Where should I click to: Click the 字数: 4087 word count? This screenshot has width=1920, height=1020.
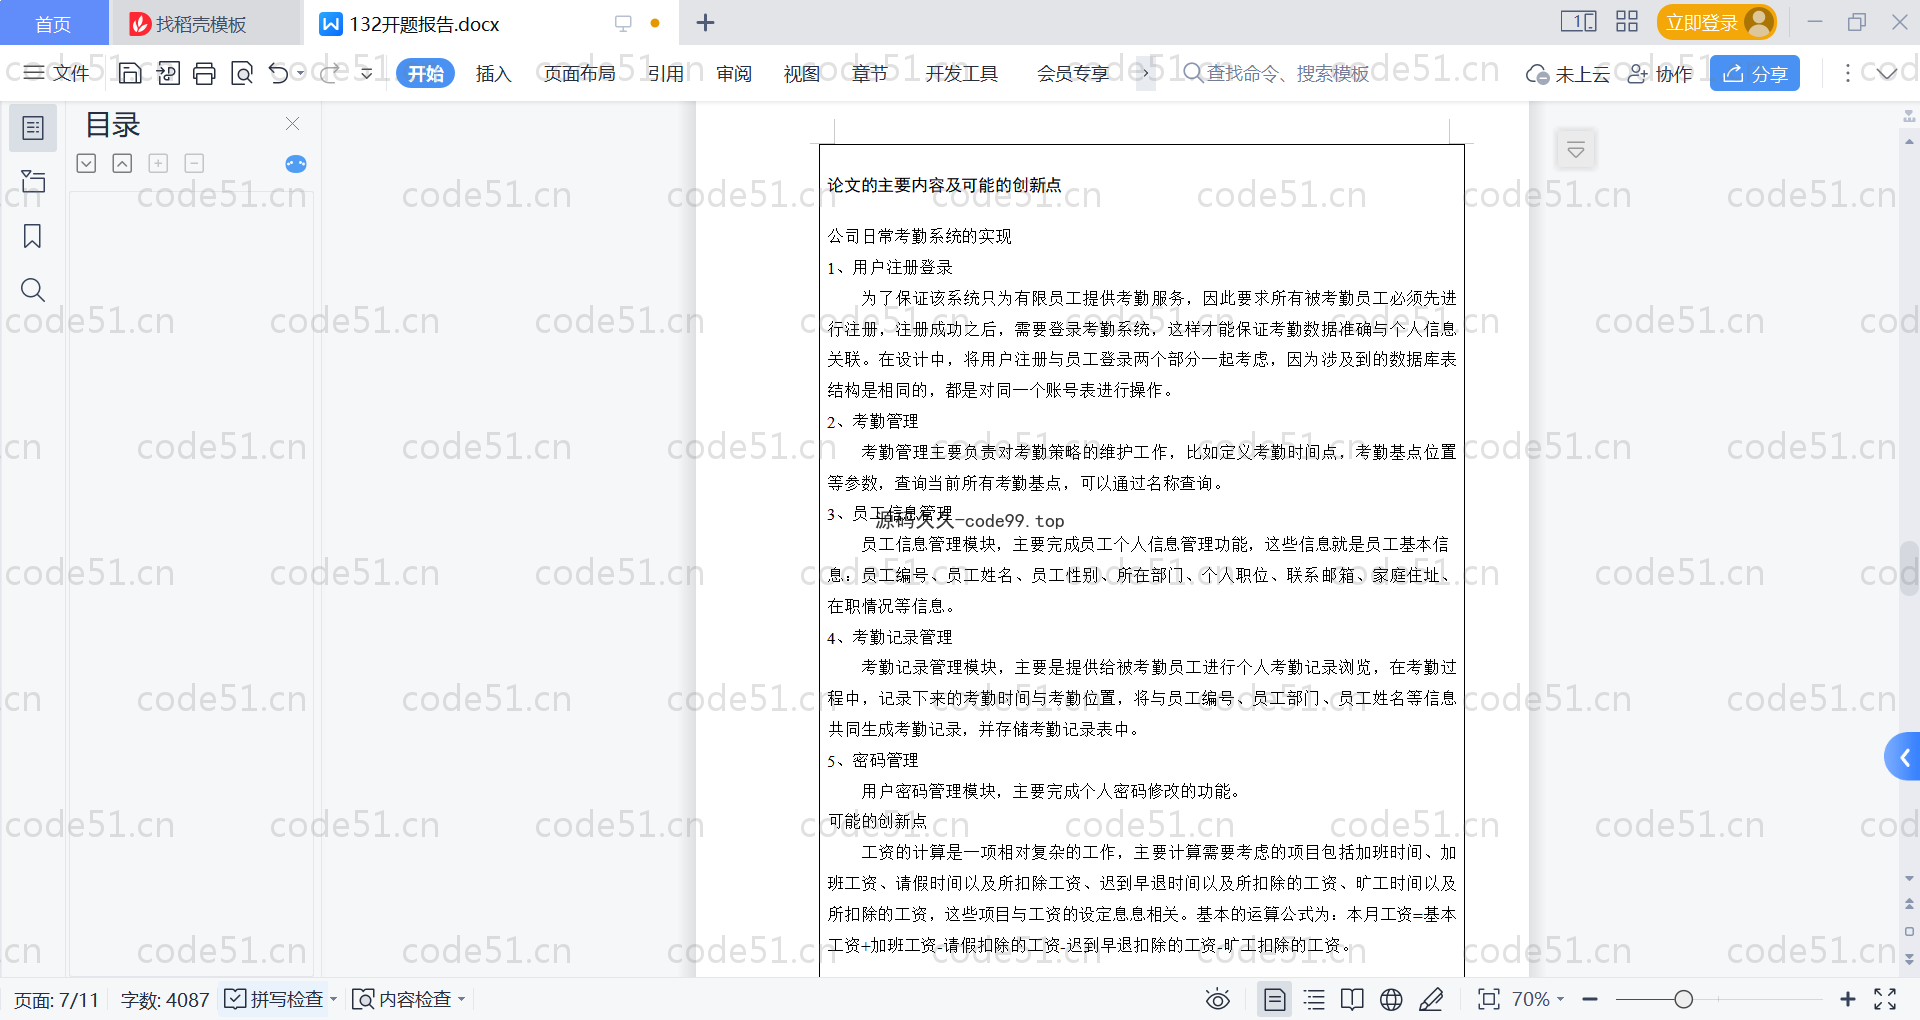pyautogui.click(x=165, y=999)
